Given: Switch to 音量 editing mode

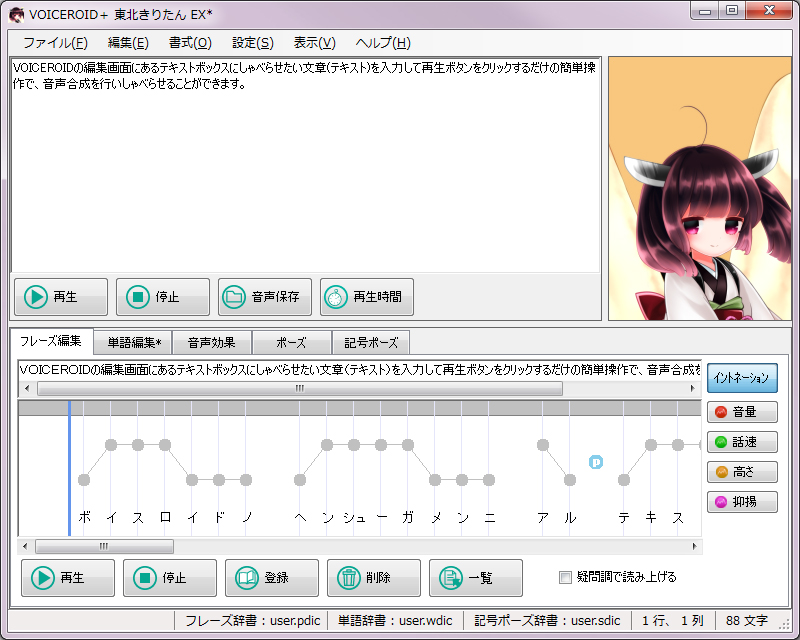Looking at the screenshot, I should [742, 412].
